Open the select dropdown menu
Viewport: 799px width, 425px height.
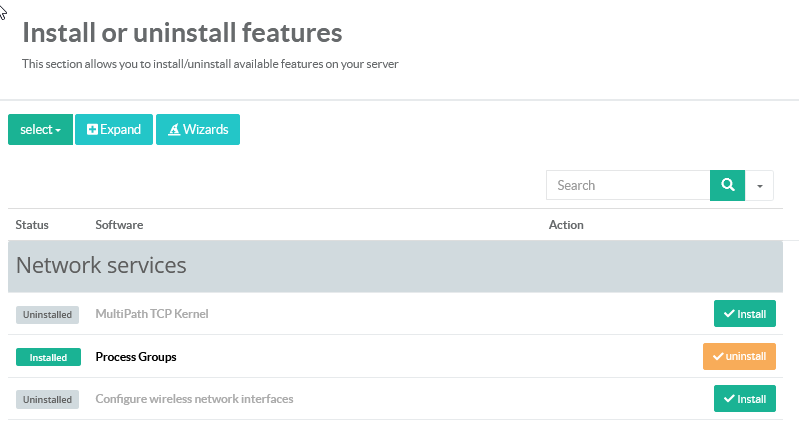[40, 130]
